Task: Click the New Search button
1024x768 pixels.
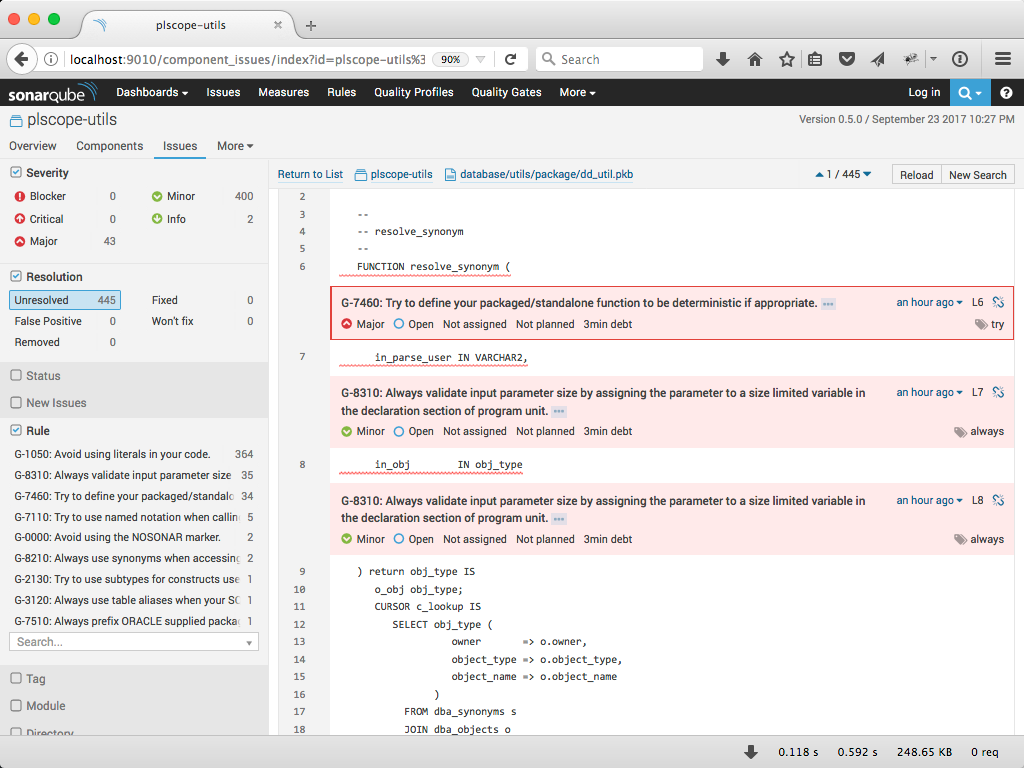Action: [978, 175]
